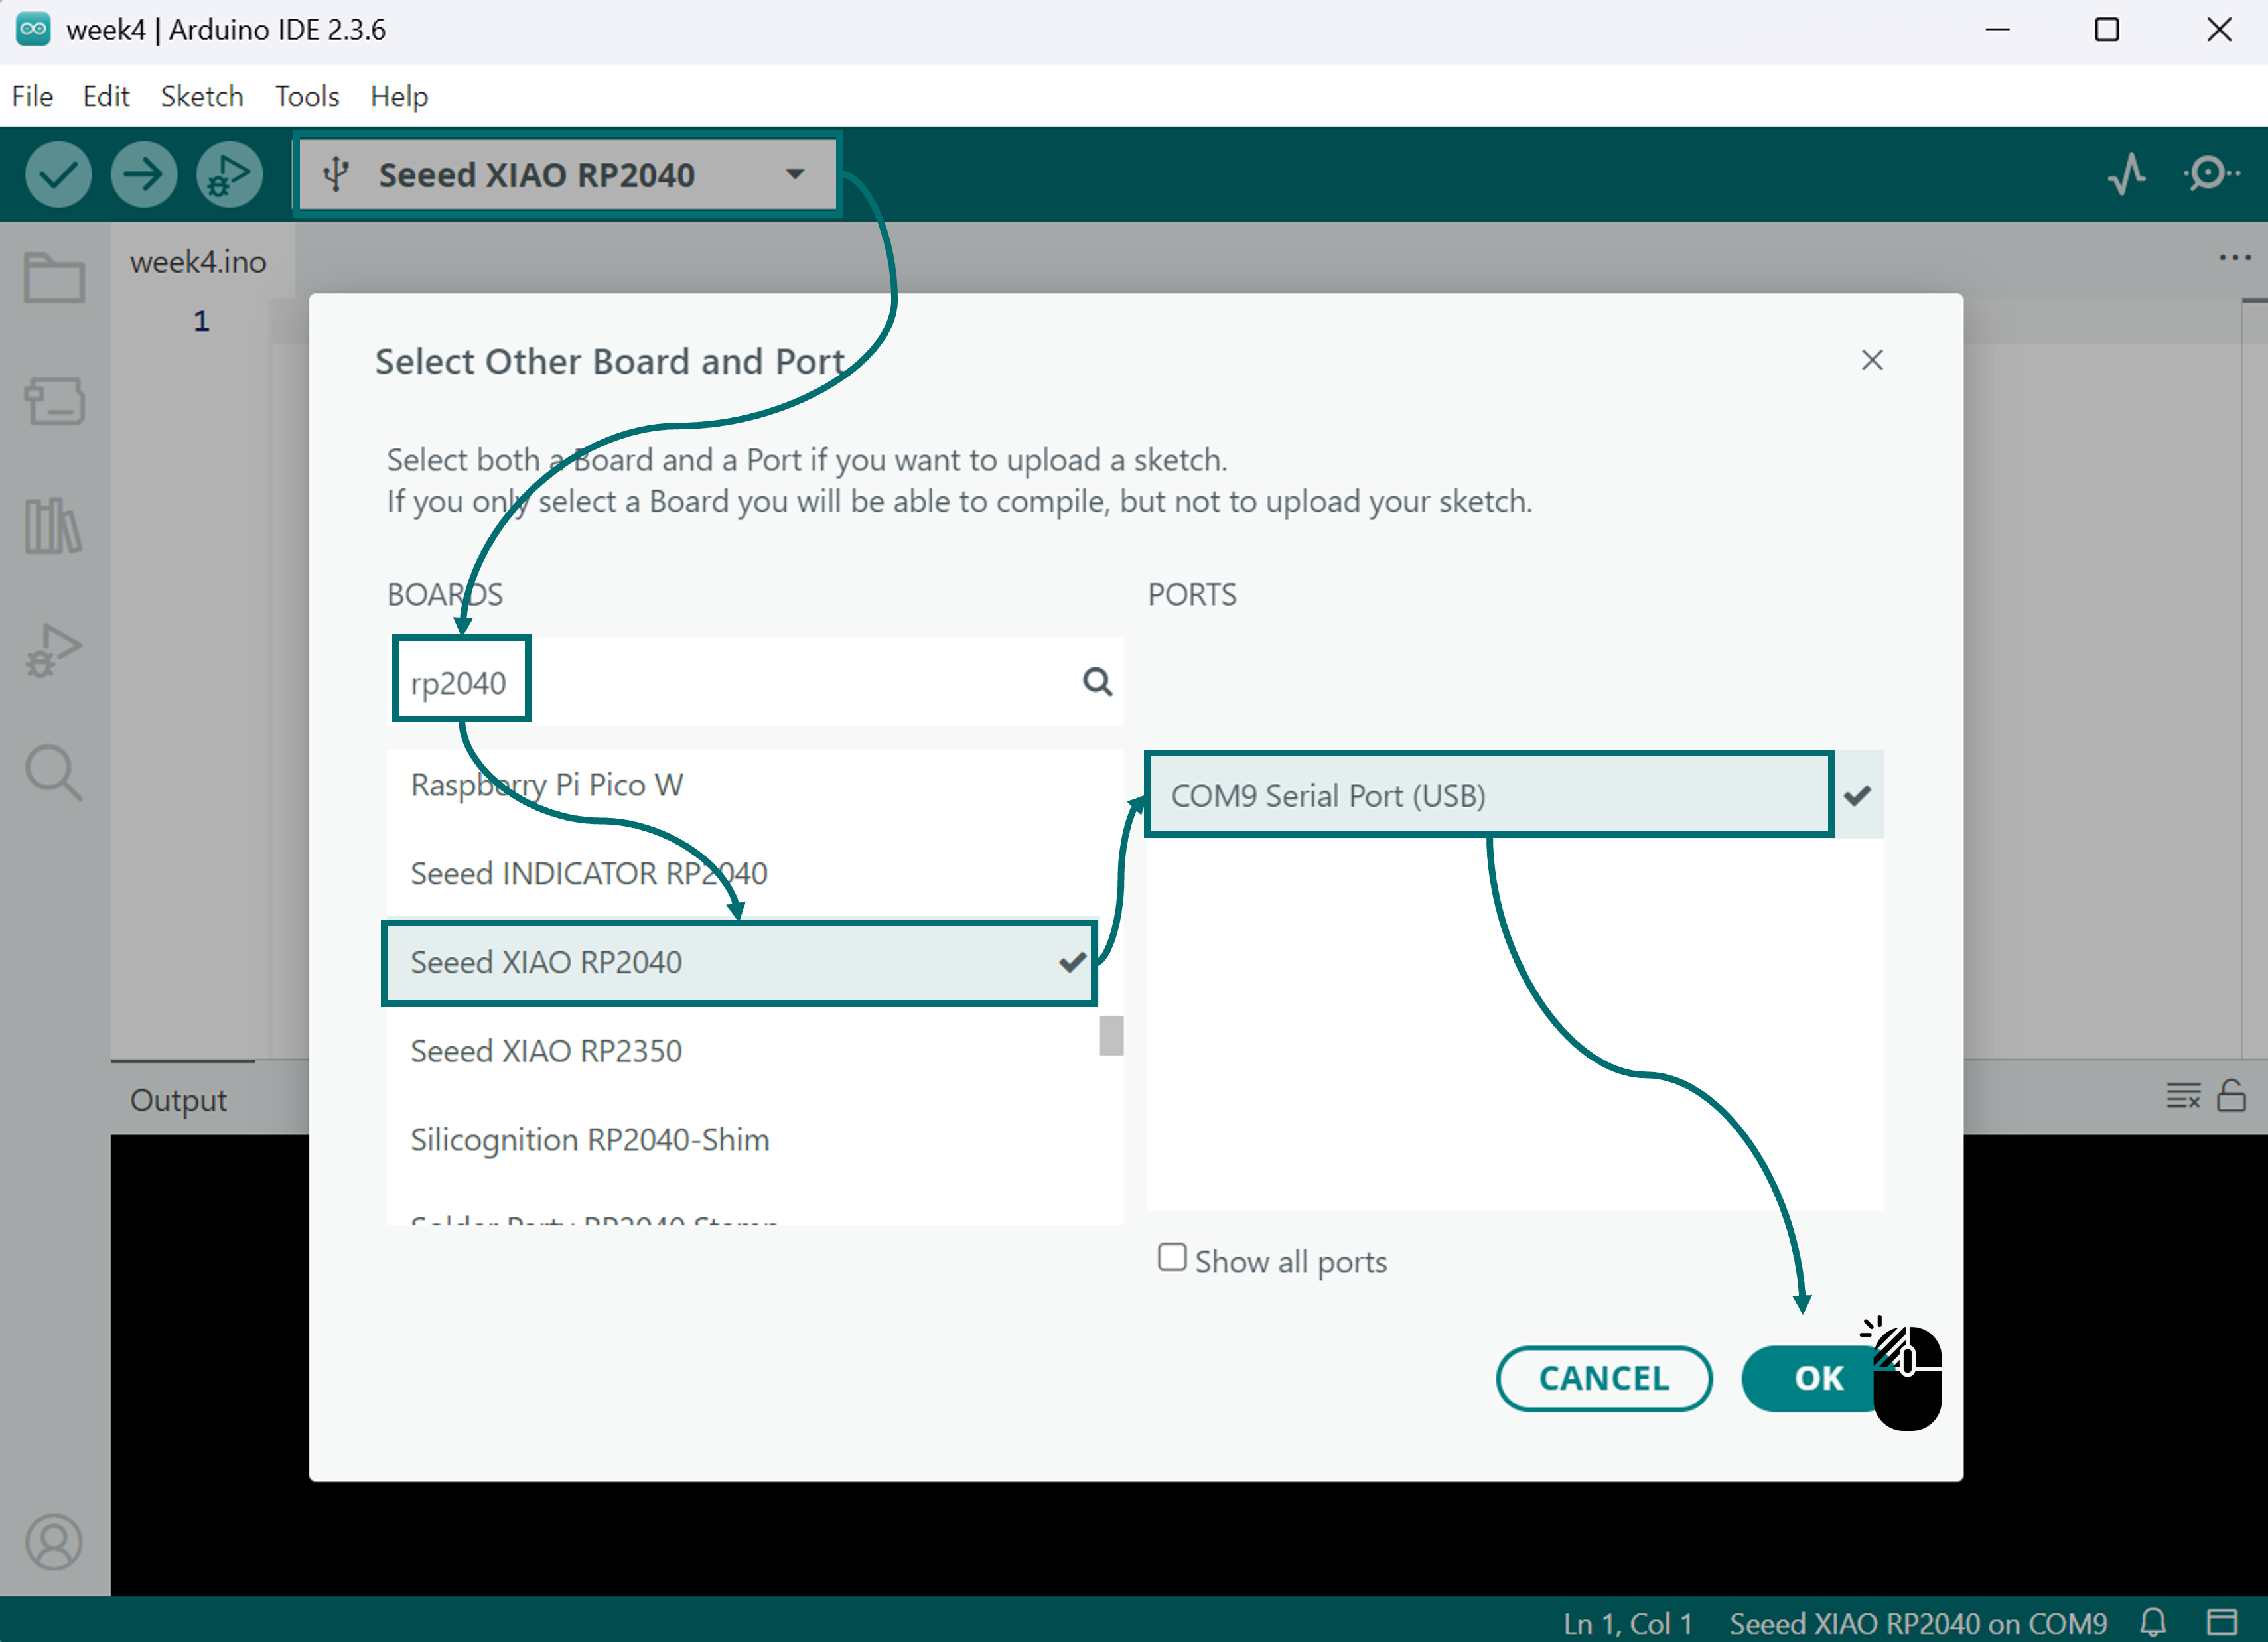Click the Verify checkmark toolbar icon

[x=58, y=175]
